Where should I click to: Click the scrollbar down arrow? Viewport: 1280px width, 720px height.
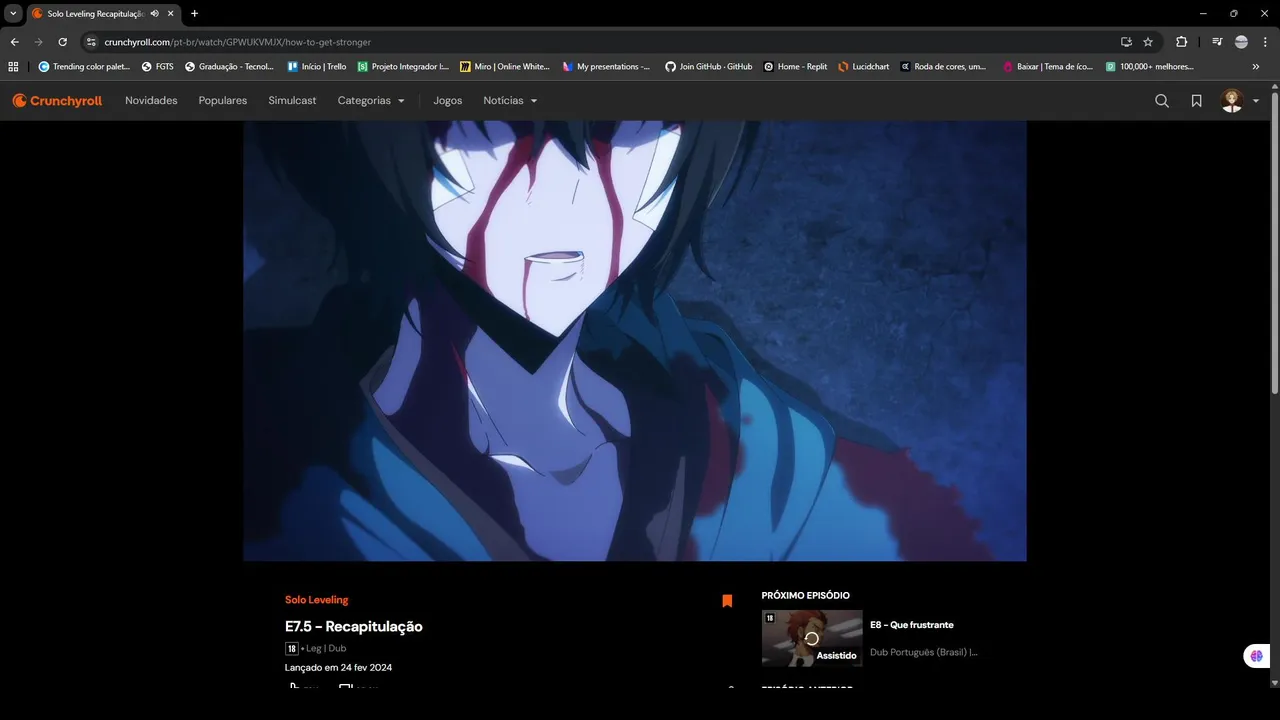tap(1274, 683)
